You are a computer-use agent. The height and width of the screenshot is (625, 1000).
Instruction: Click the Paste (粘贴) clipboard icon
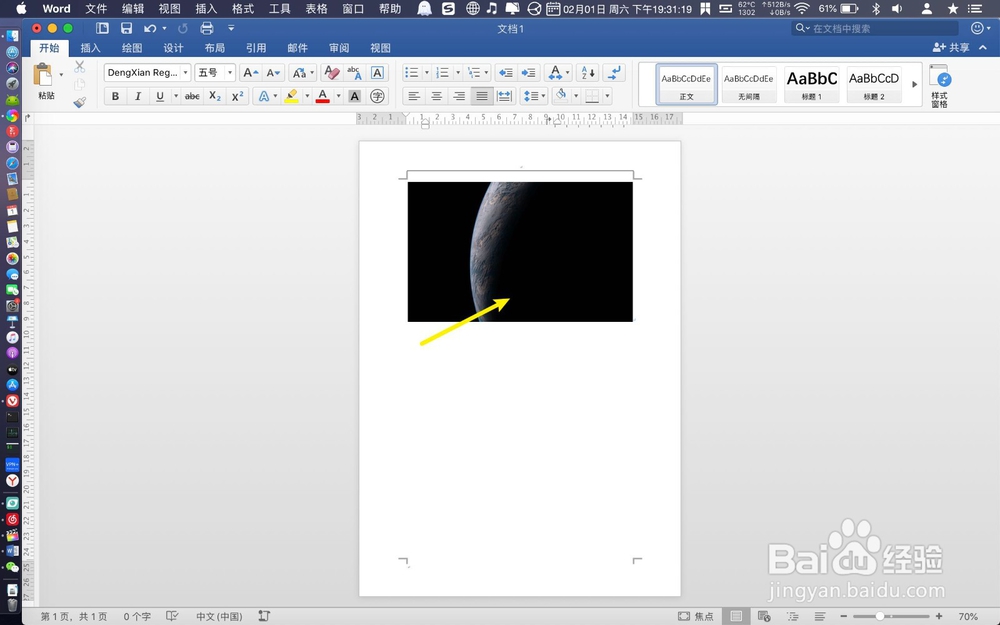point(43,75)
